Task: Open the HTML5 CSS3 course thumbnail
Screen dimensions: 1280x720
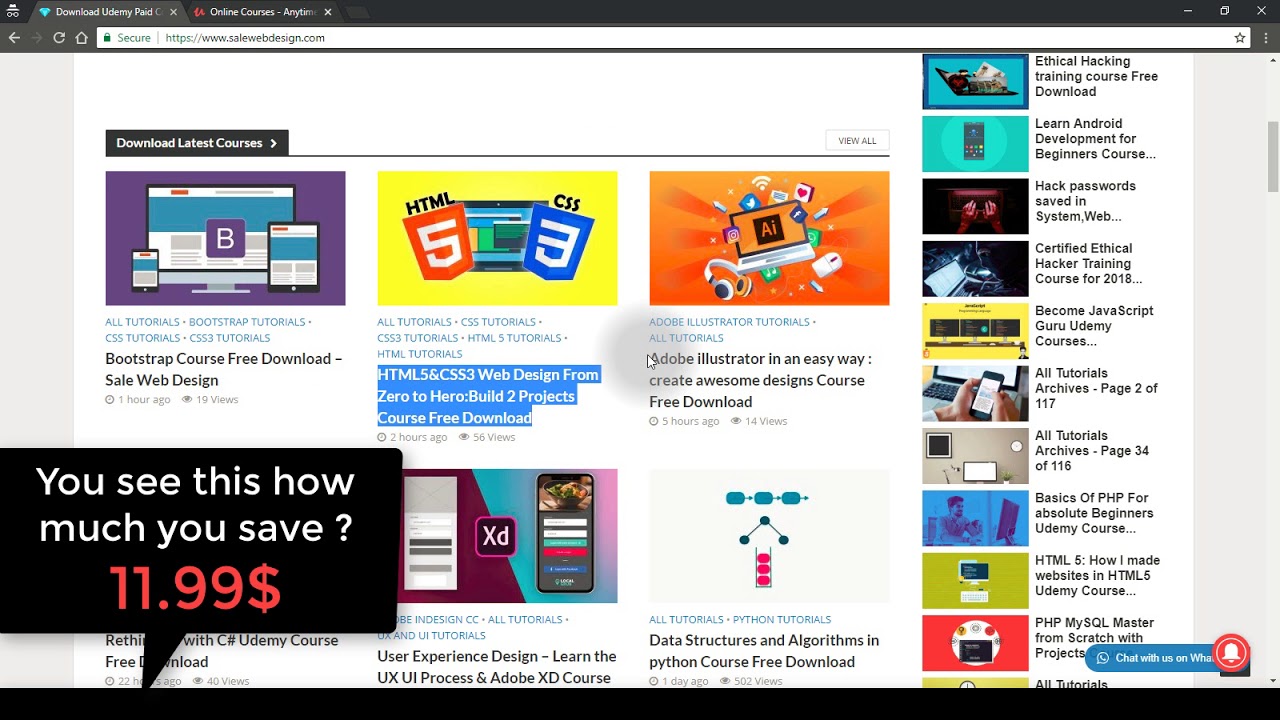Action: coord(497,238)
